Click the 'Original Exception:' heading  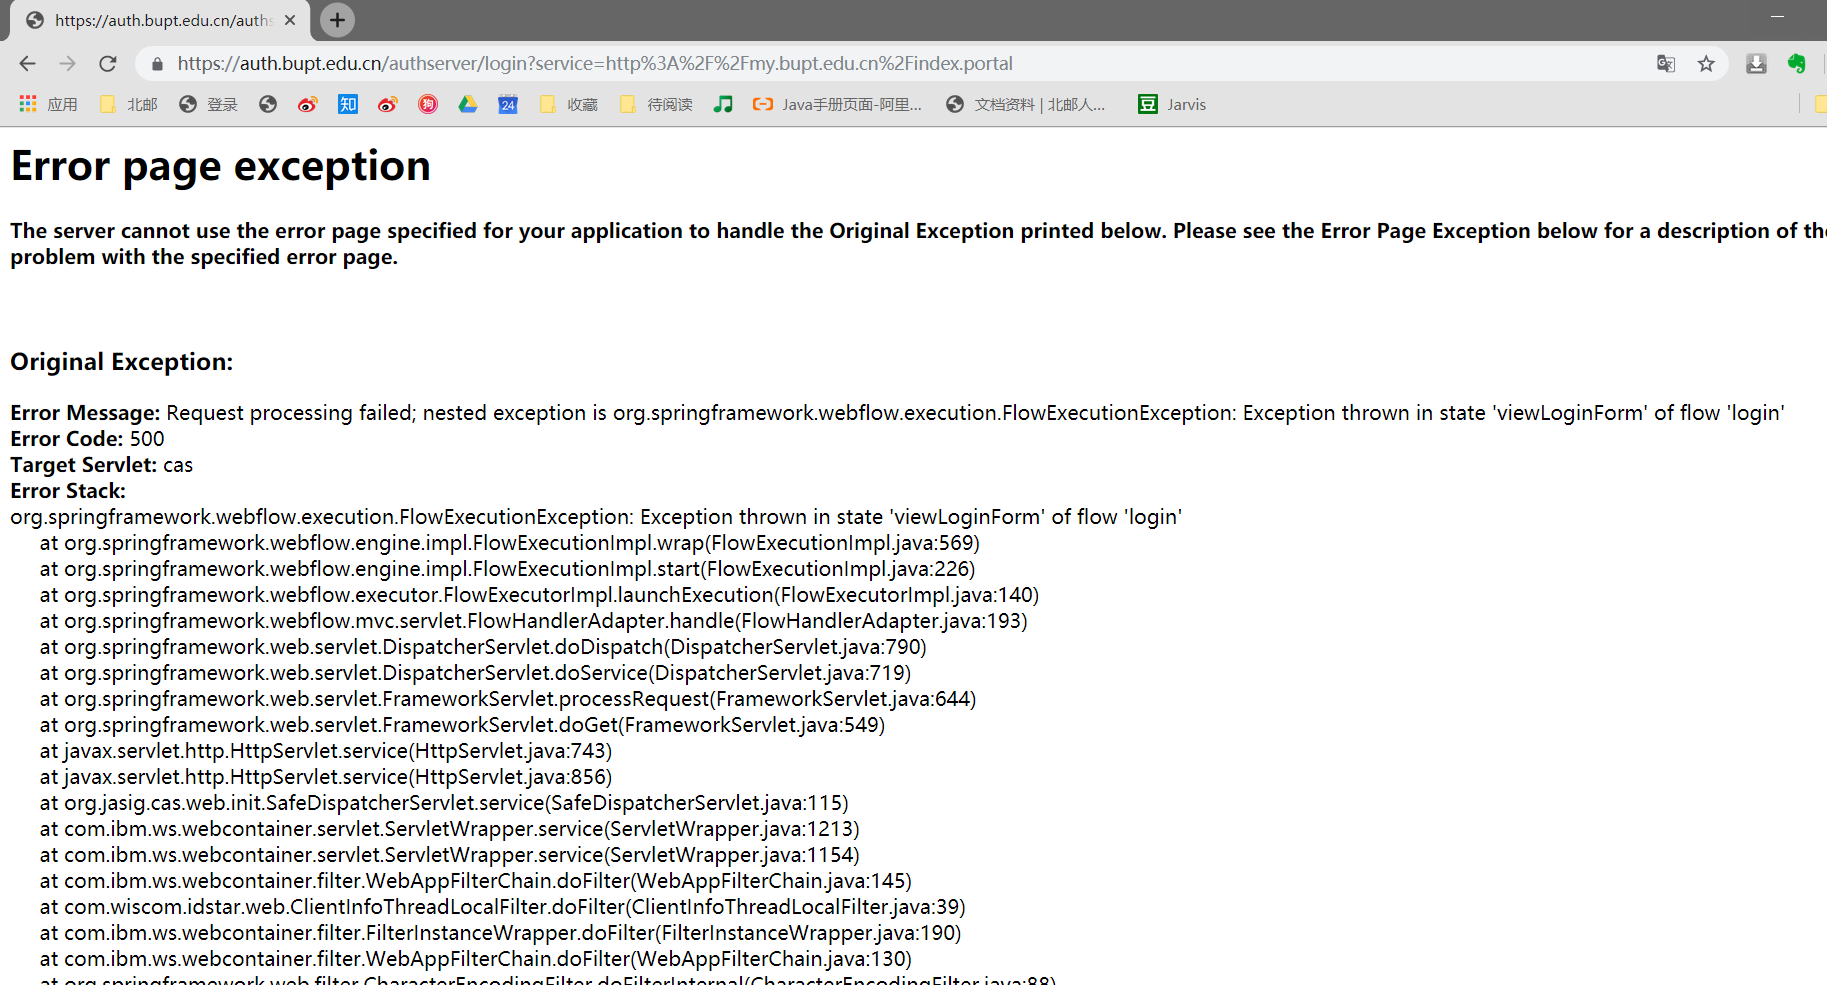122,362
